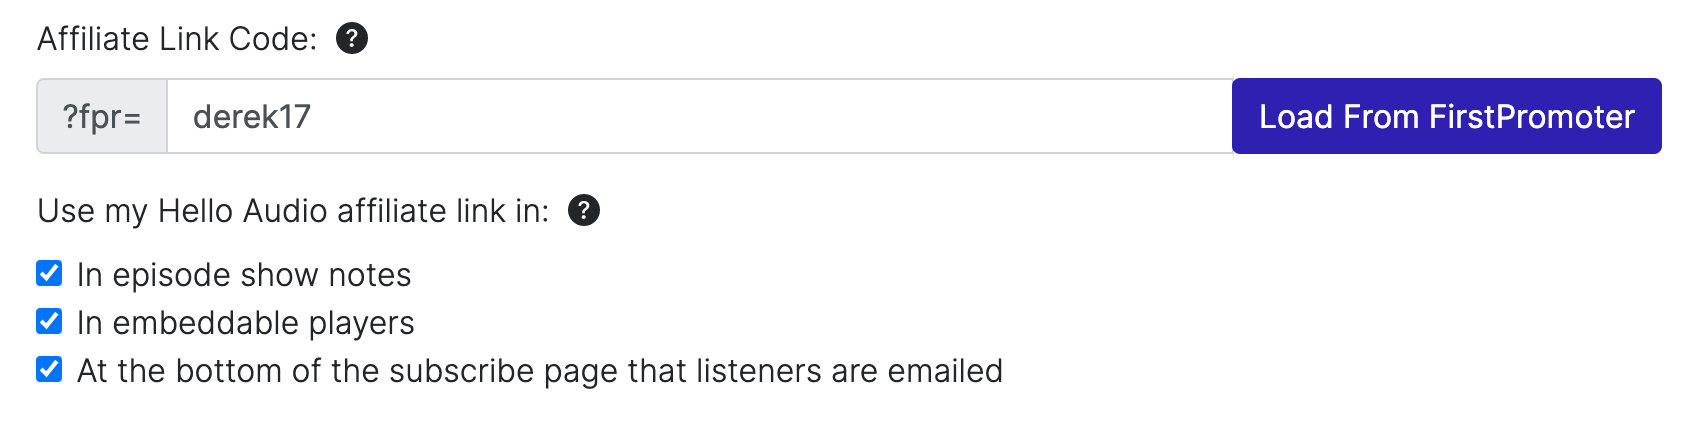Select the "Affiliate Link Code:" label
Screen dimensions: 1686x428
point(177,39)
